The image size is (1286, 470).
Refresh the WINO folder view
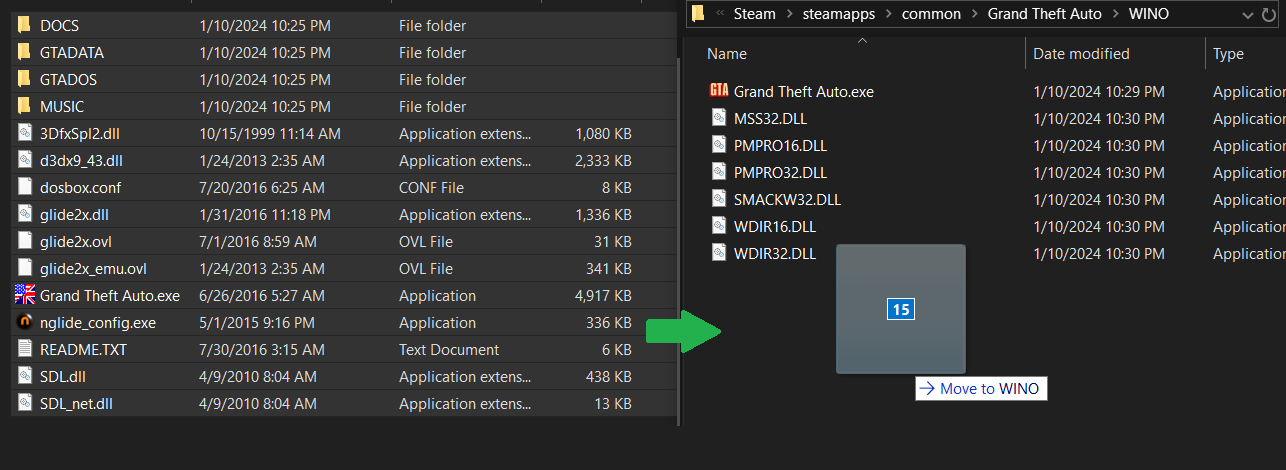[x=1269, y=14]
